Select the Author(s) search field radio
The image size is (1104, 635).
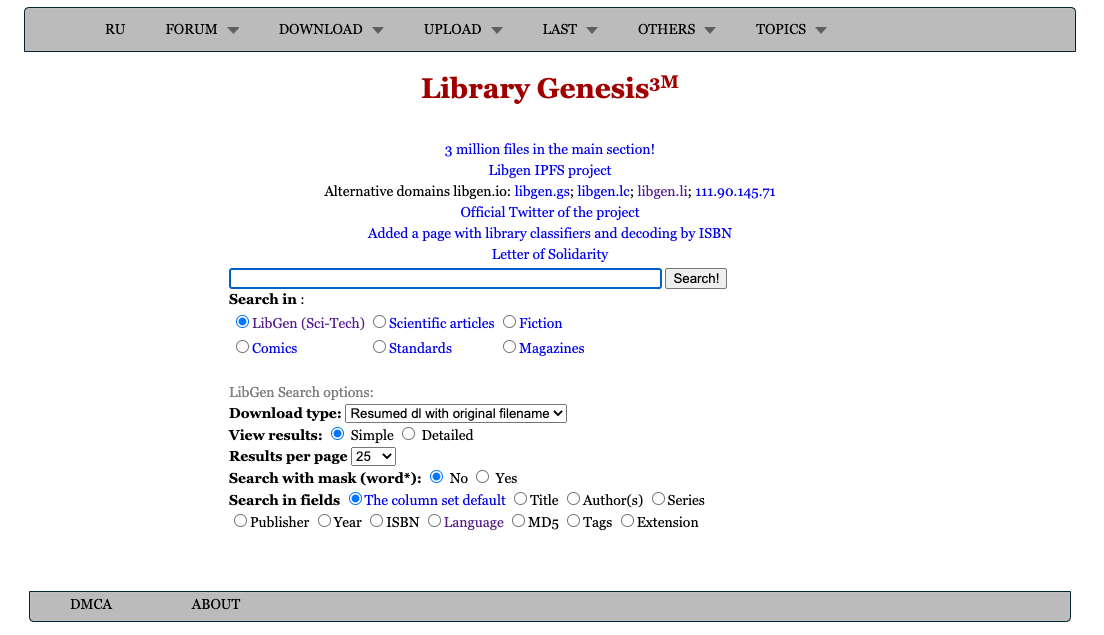(574, 498)
